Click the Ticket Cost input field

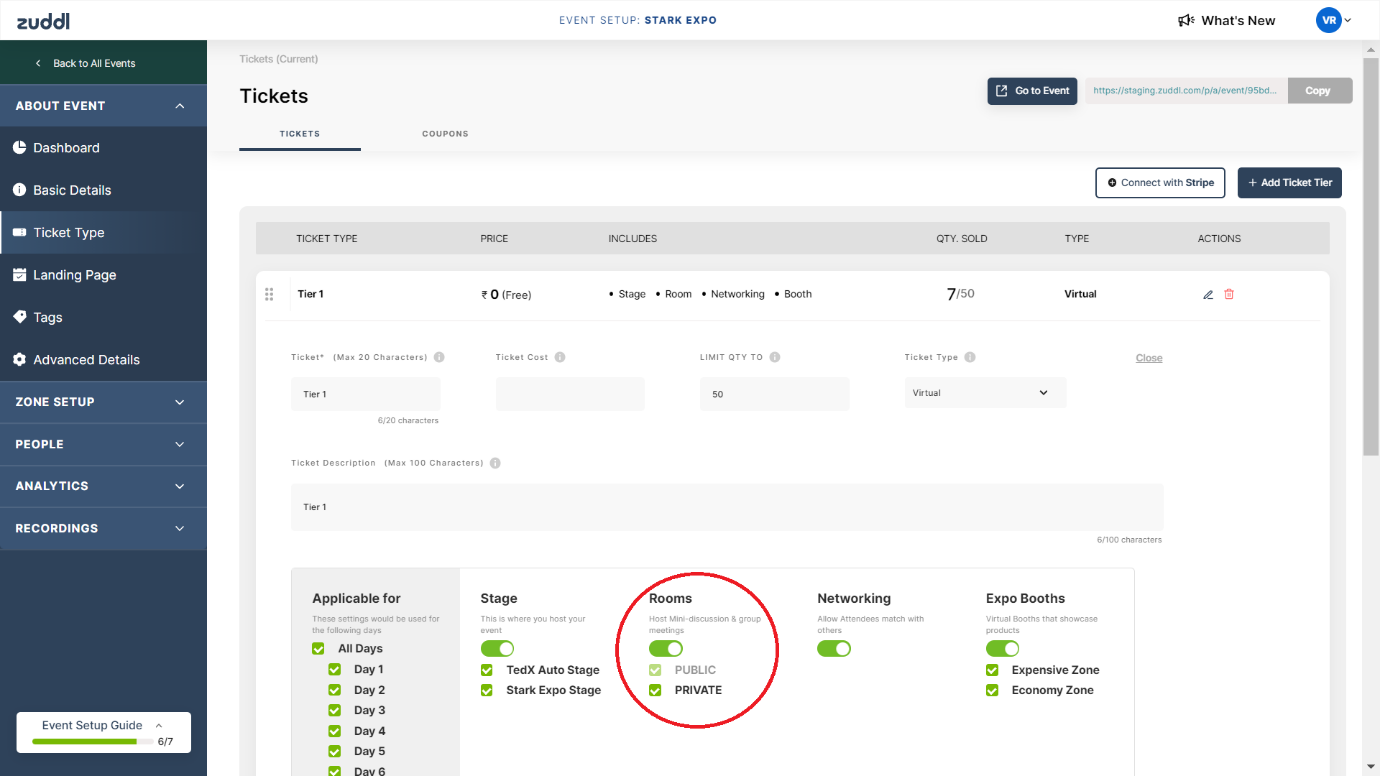(570, 394)
